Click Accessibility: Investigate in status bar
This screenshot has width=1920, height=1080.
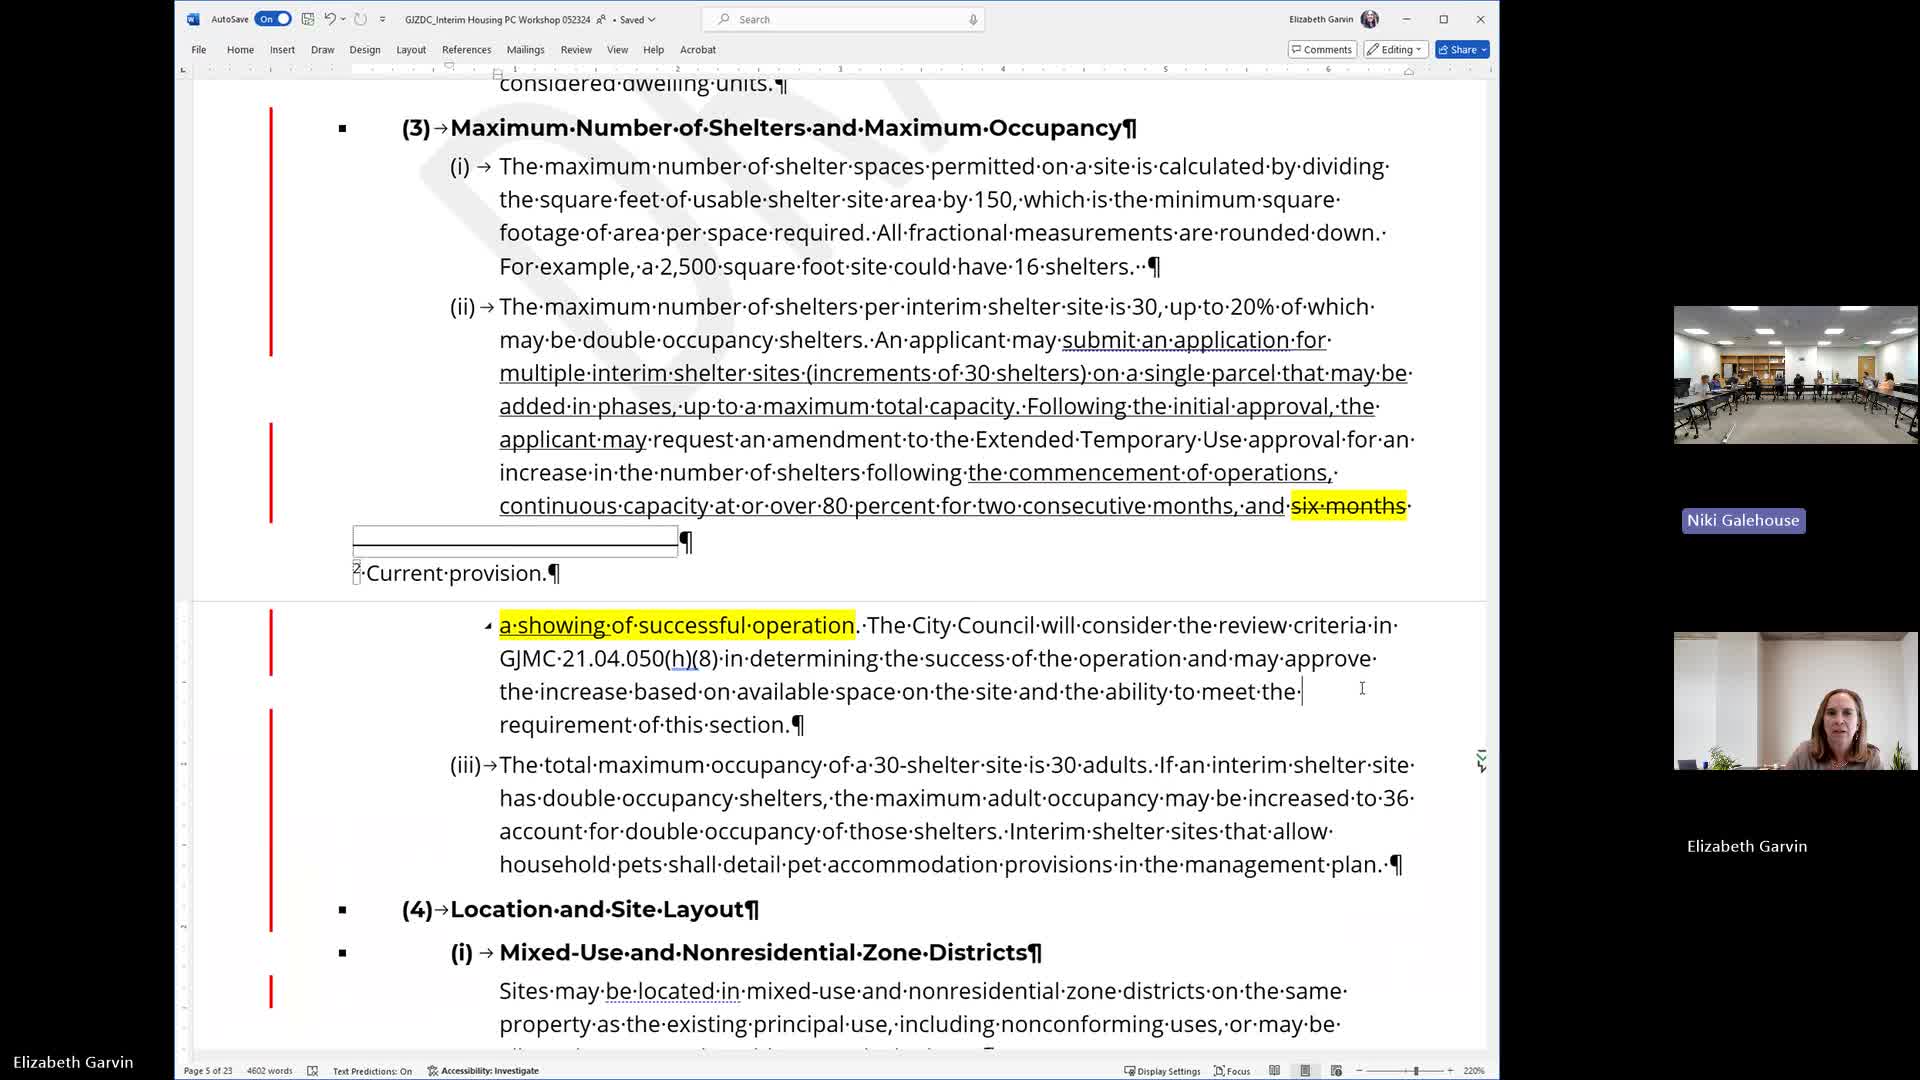point(483,1071)
